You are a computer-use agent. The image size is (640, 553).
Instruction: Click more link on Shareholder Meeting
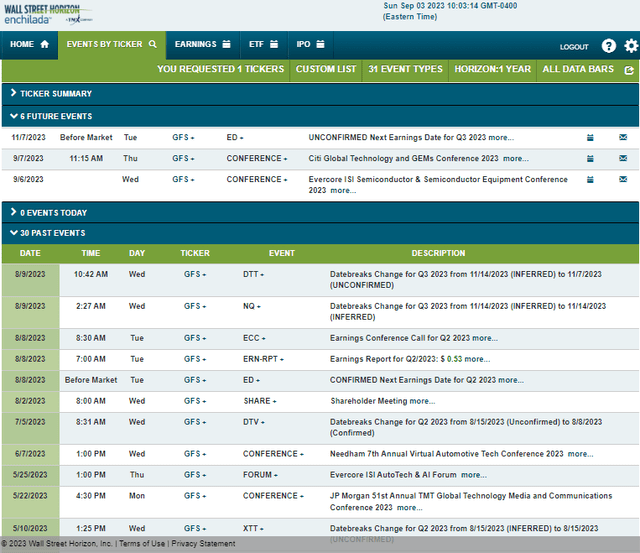(x=422, y=401)
